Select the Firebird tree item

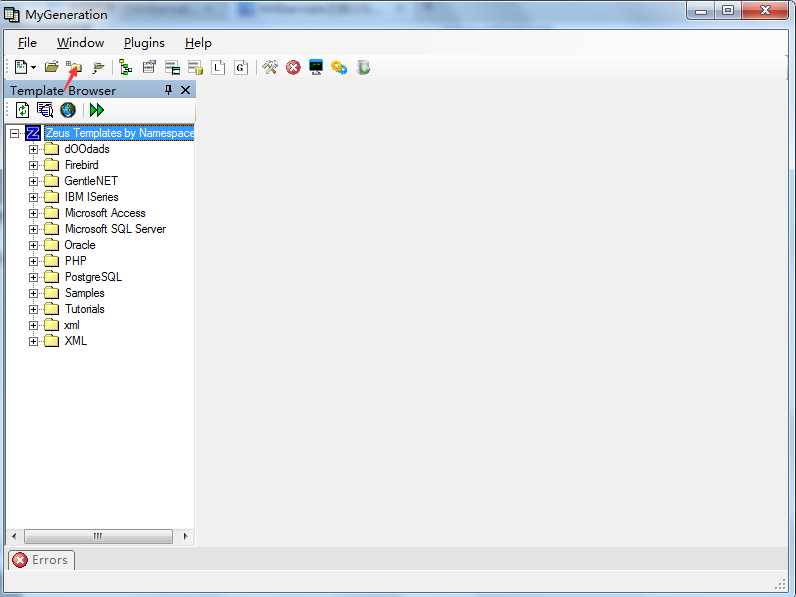click(x=81, y=165)
